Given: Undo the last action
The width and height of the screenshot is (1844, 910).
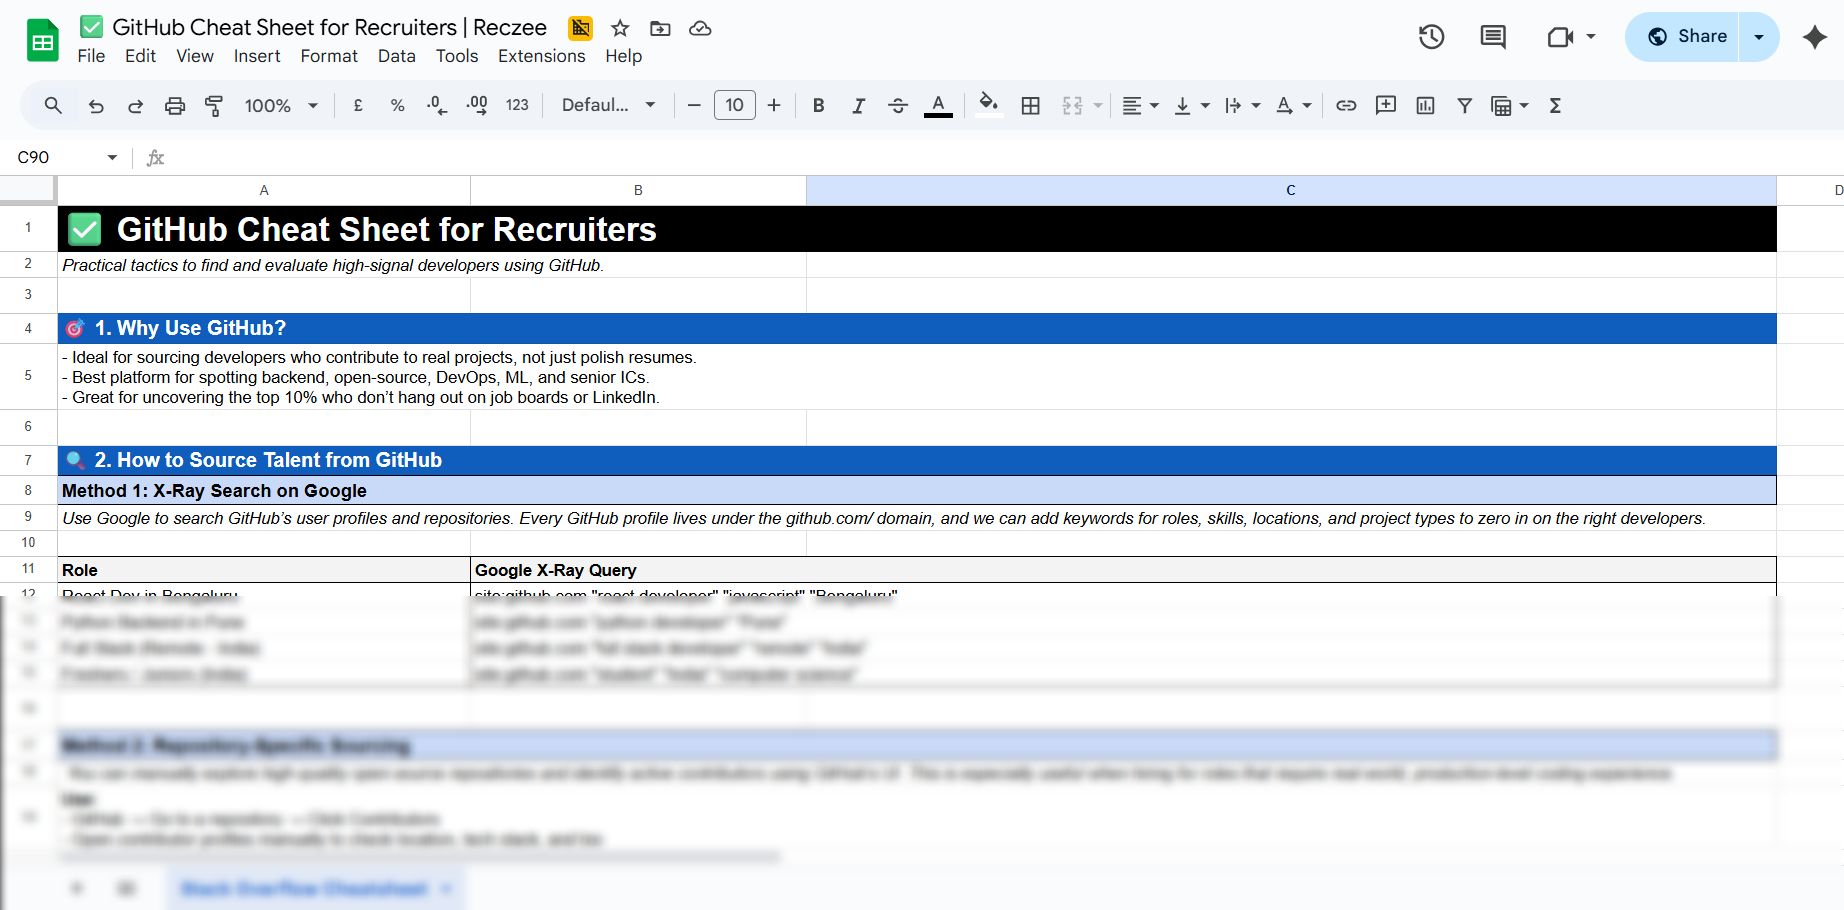Looking at the screenshot, I should (x=96, y=105).
